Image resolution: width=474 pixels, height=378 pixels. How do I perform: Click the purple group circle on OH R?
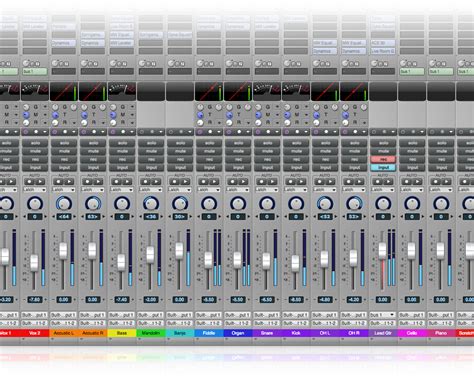(x=345, y=132)
